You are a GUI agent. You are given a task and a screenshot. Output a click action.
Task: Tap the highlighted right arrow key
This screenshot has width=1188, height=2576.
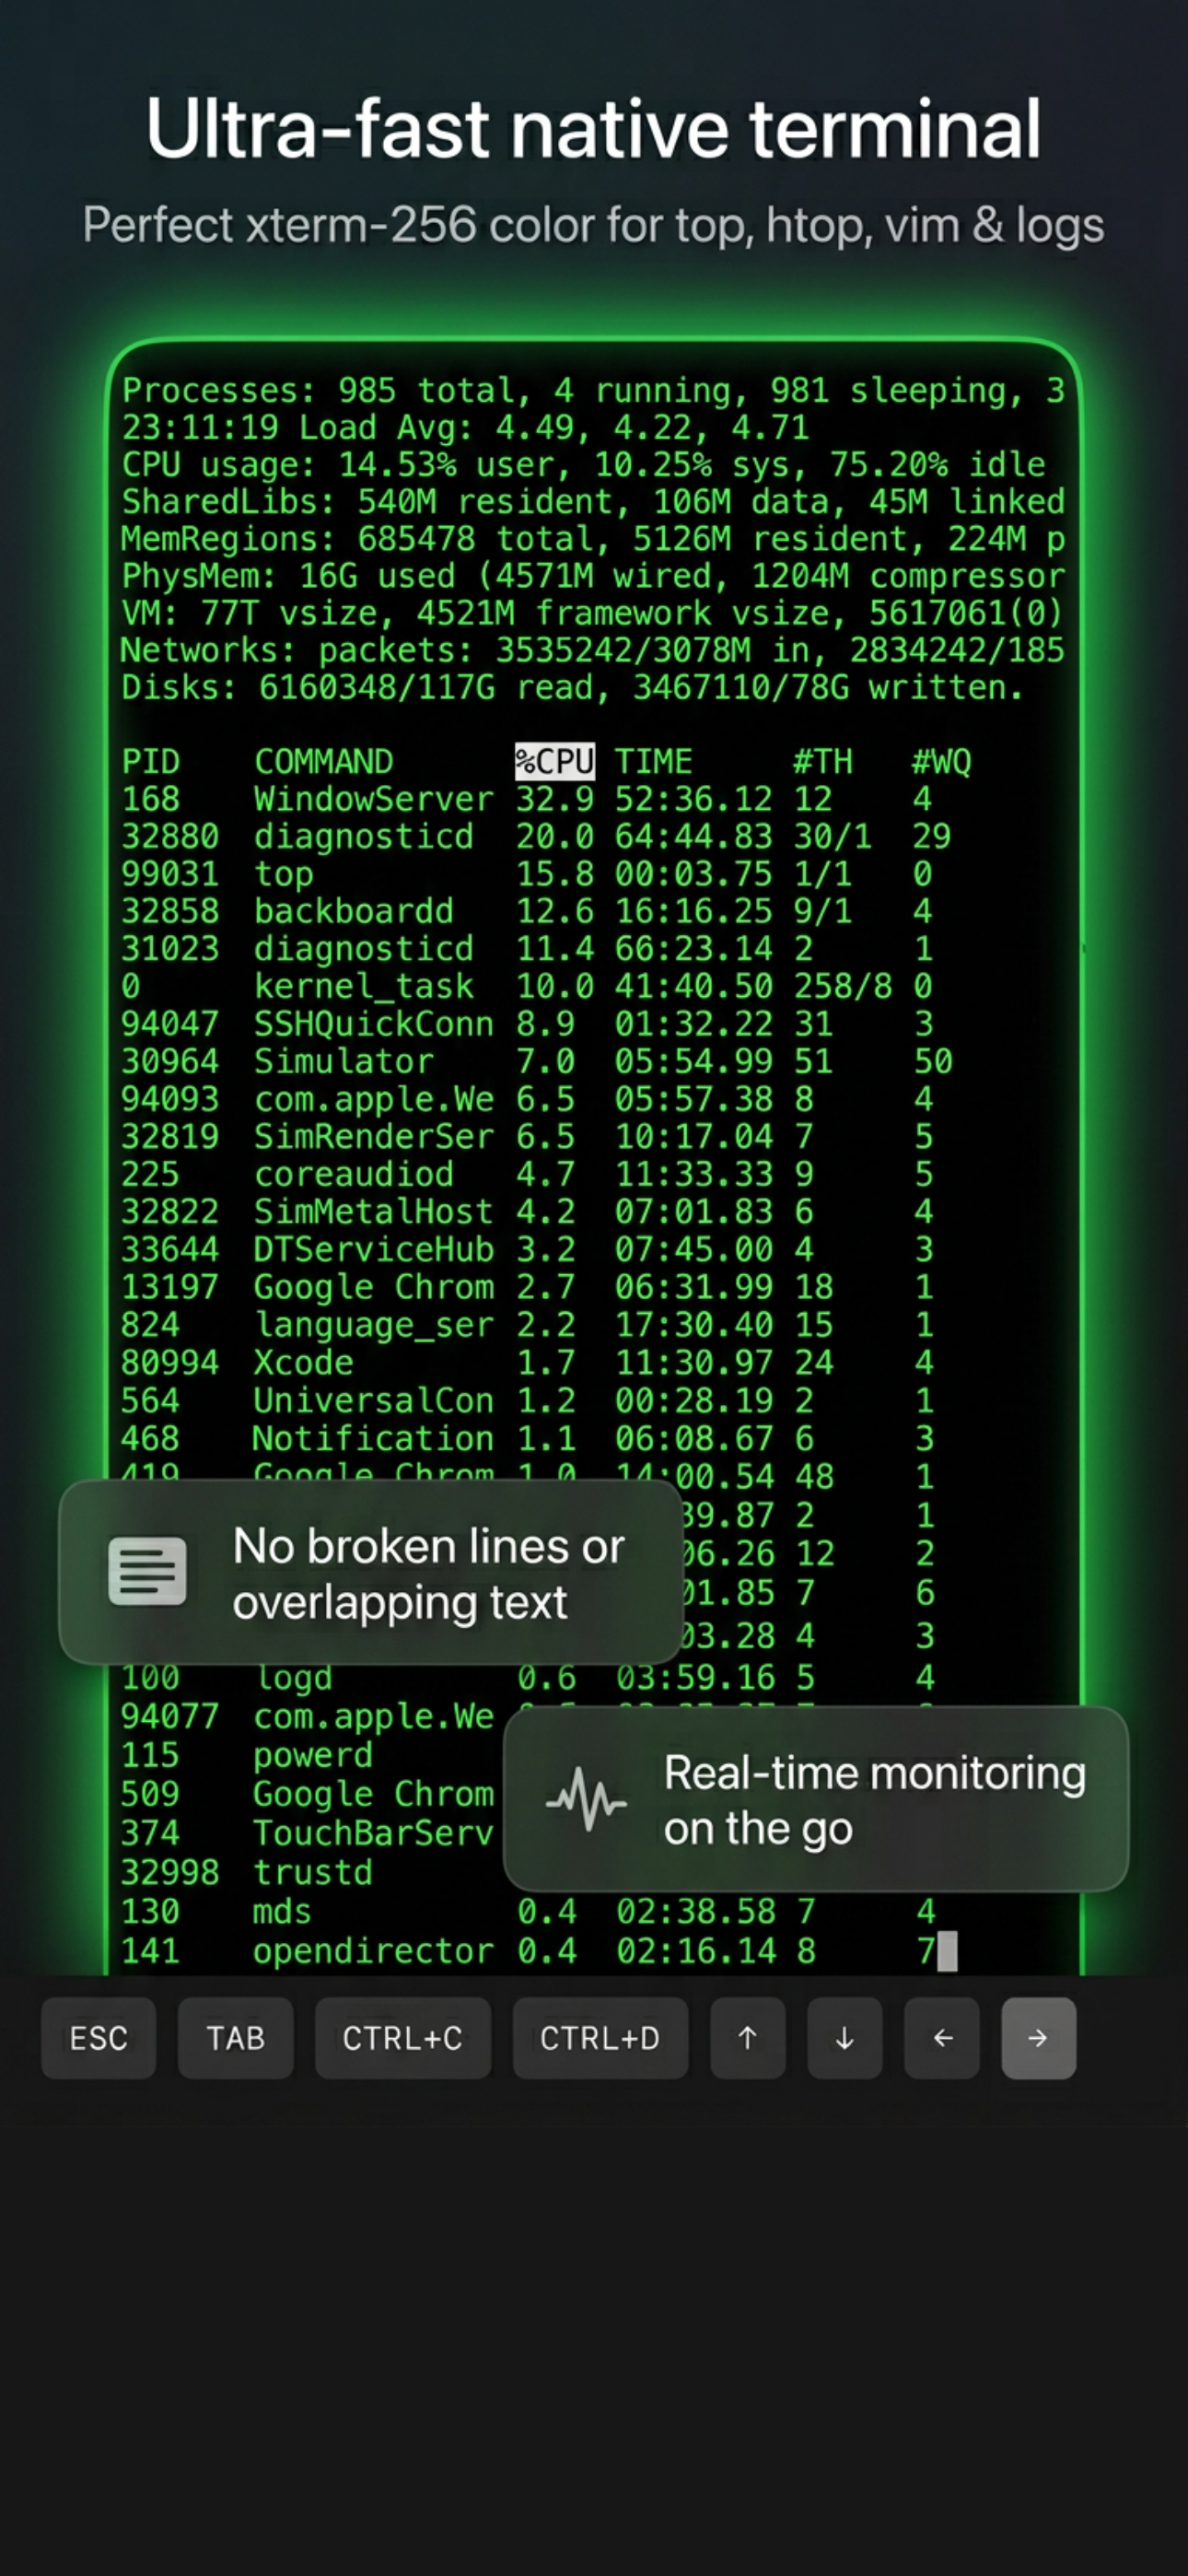tap(1039, 2038)
